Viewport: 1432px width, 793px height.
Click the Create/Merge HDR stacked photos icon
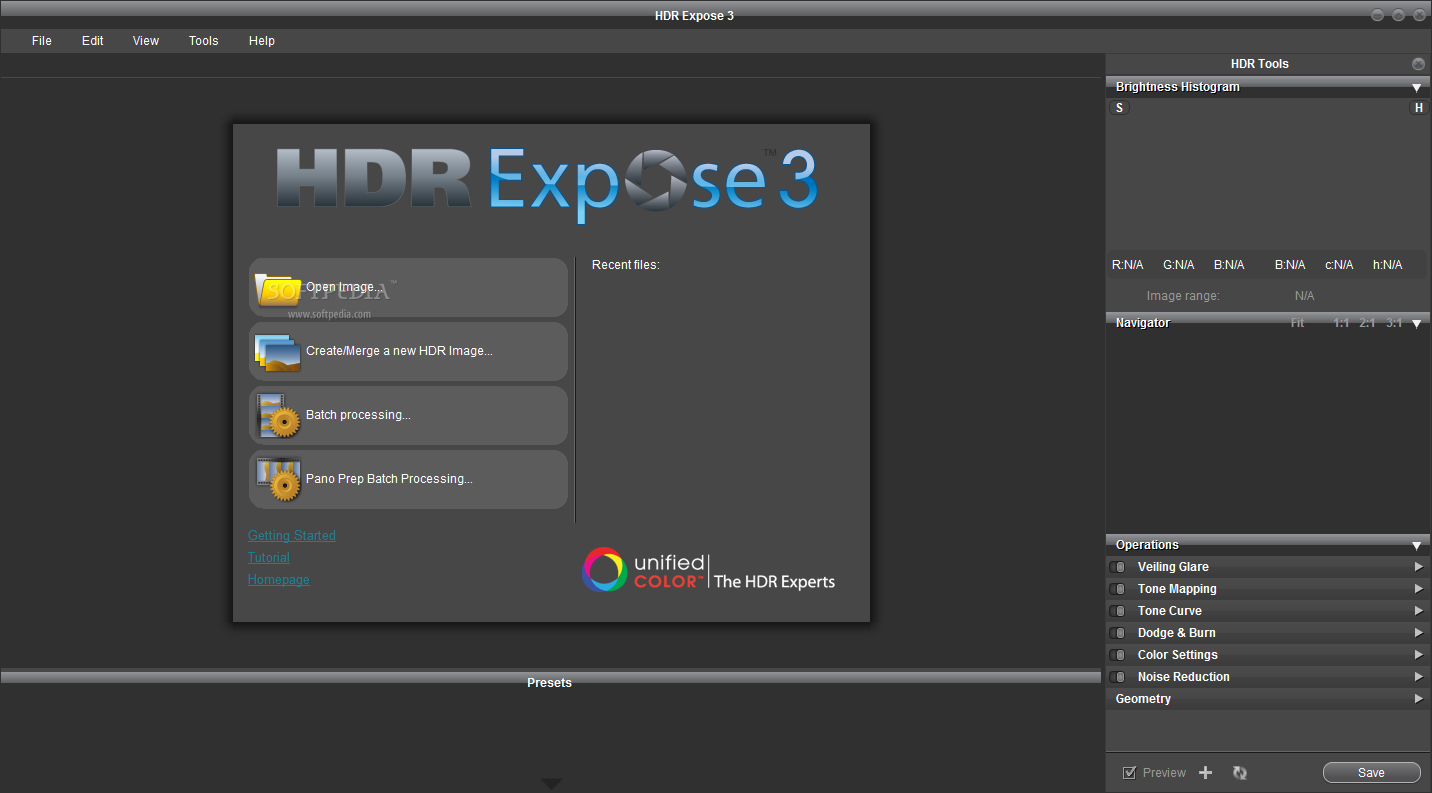(x=278, y=352)
